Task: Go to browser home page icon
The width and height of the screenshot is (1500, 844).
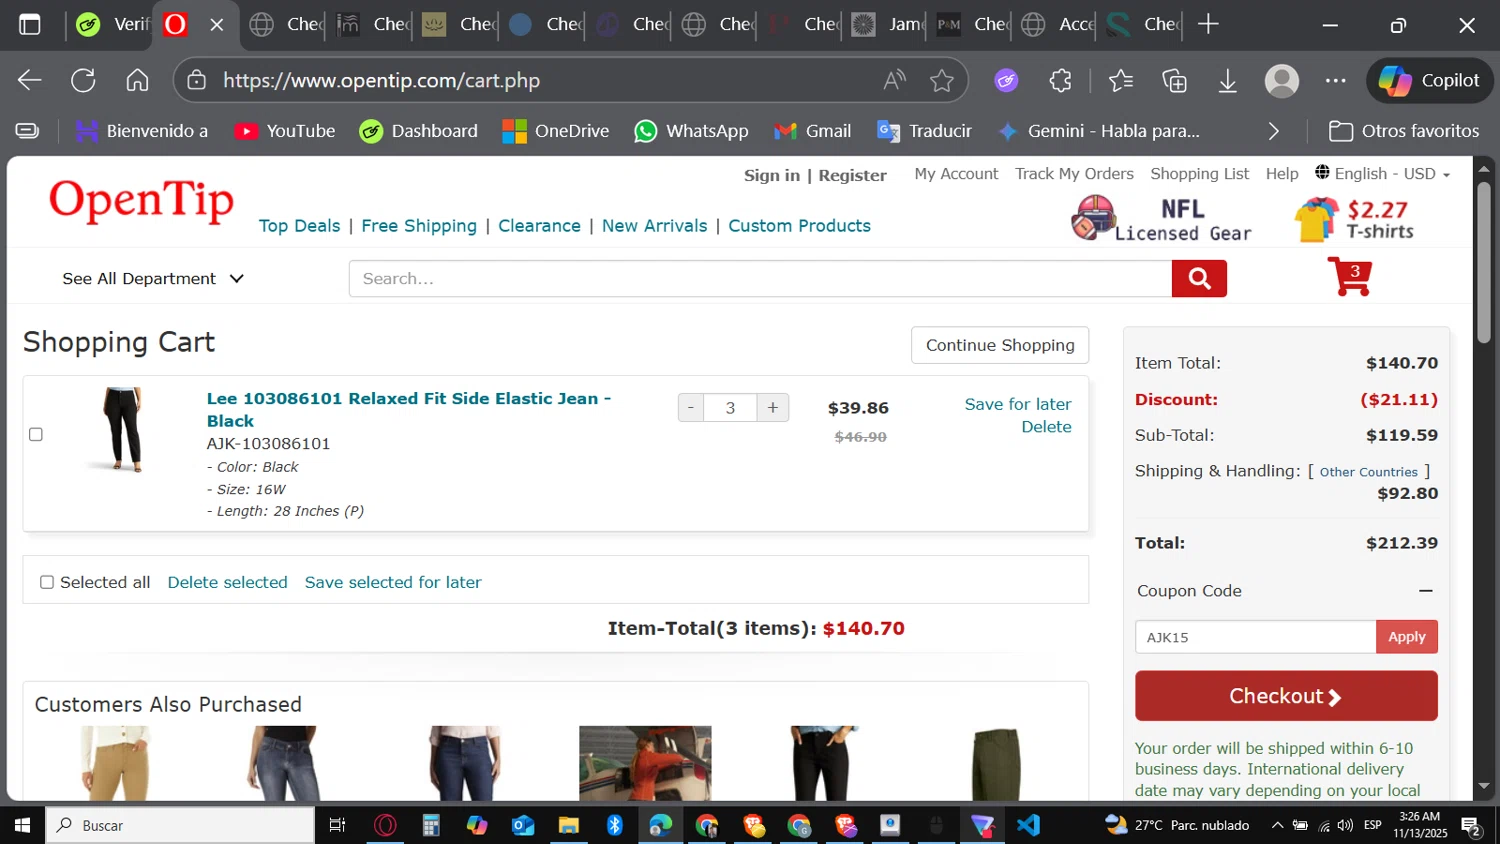Action: (137, 80)
